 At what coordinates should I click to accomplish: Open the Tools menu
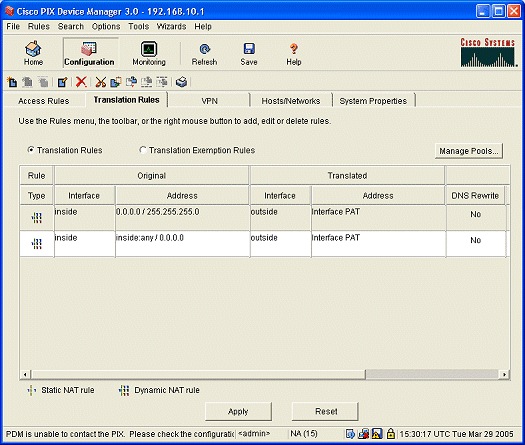[139, 26]
